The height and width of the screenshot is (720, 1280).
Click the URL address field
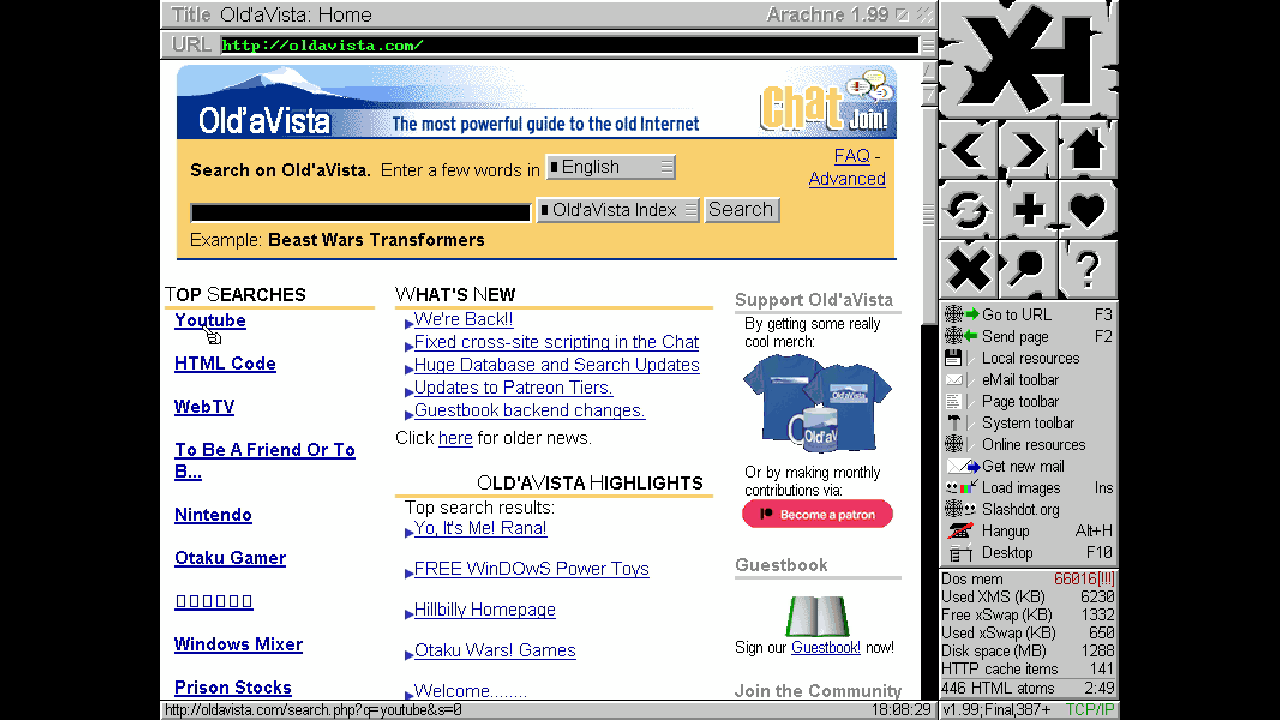[569, 45]
